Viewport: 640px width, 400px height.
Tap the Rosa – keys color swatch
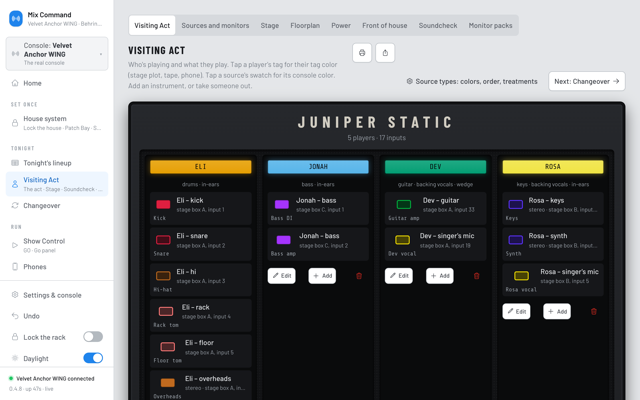(x=516, y=204)
